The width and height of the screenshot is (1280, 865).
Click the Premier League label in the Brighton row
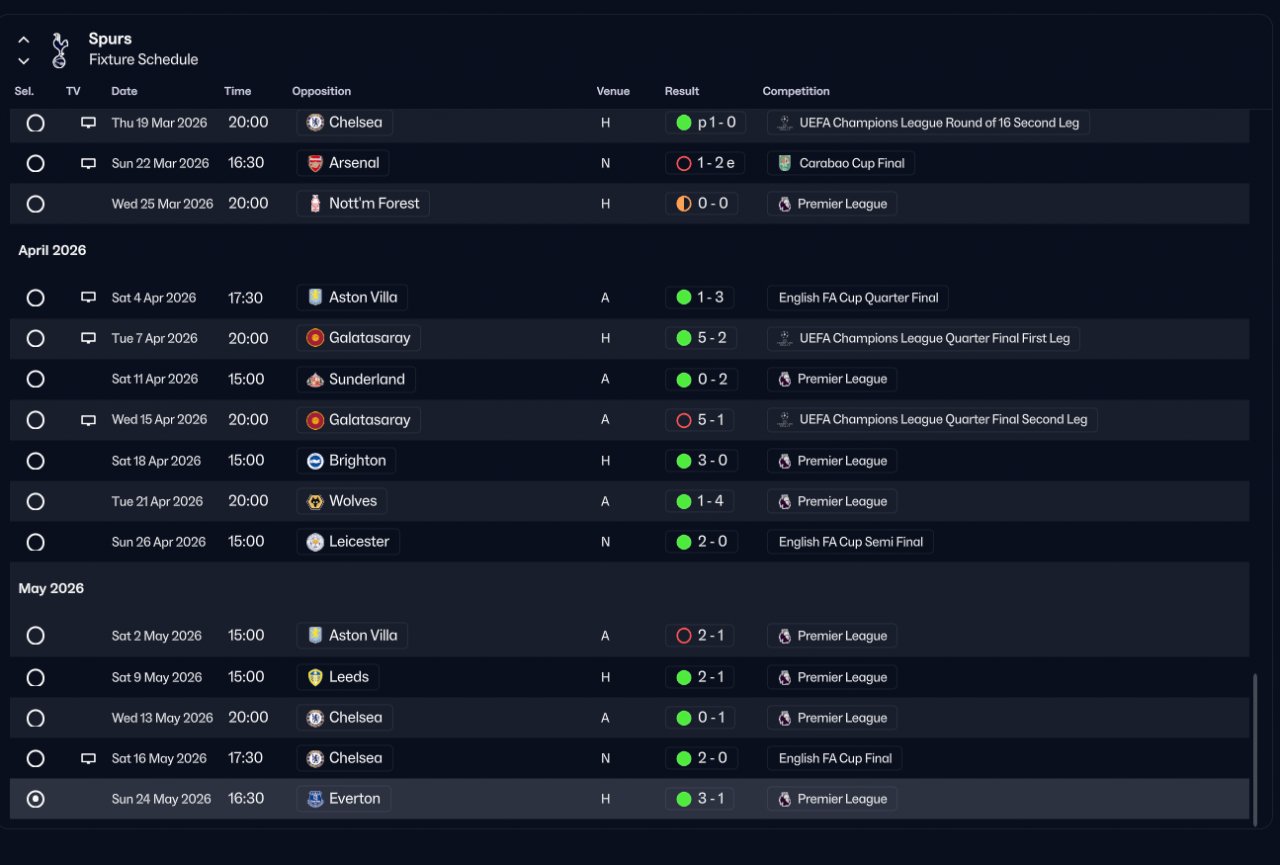pos(842,461)
